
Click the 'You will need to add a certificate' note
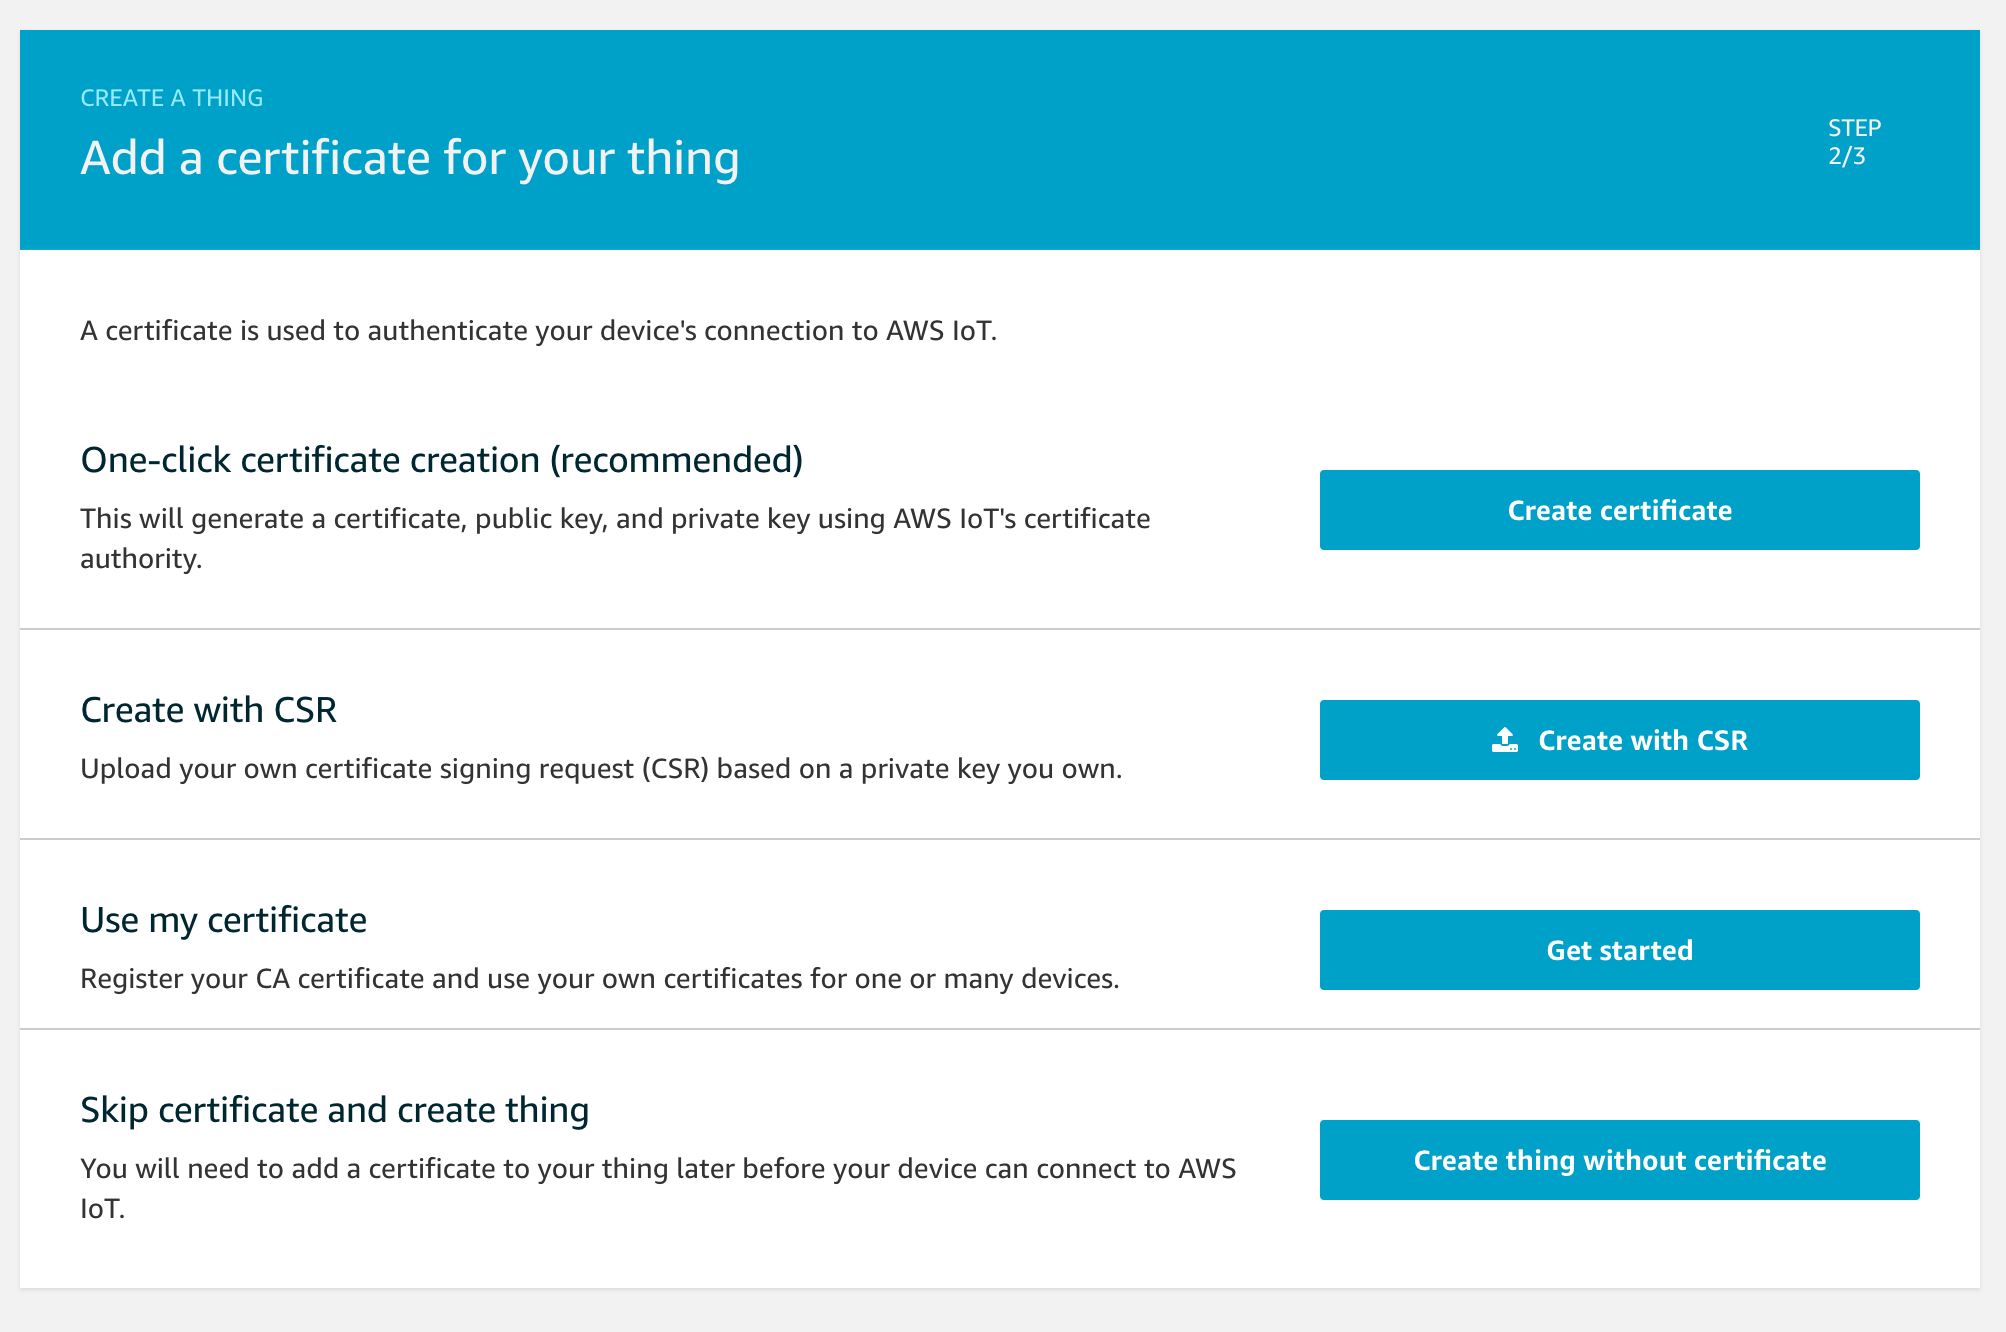tap(657, 1169)
